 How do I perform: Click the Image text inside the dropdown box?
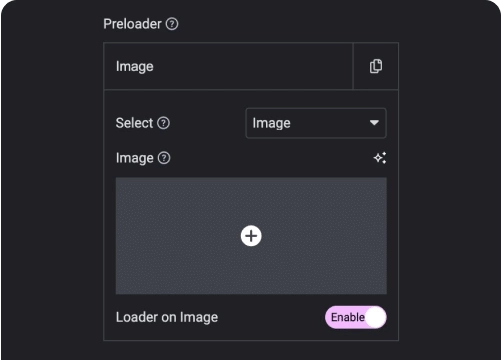(x=271, y=123)
